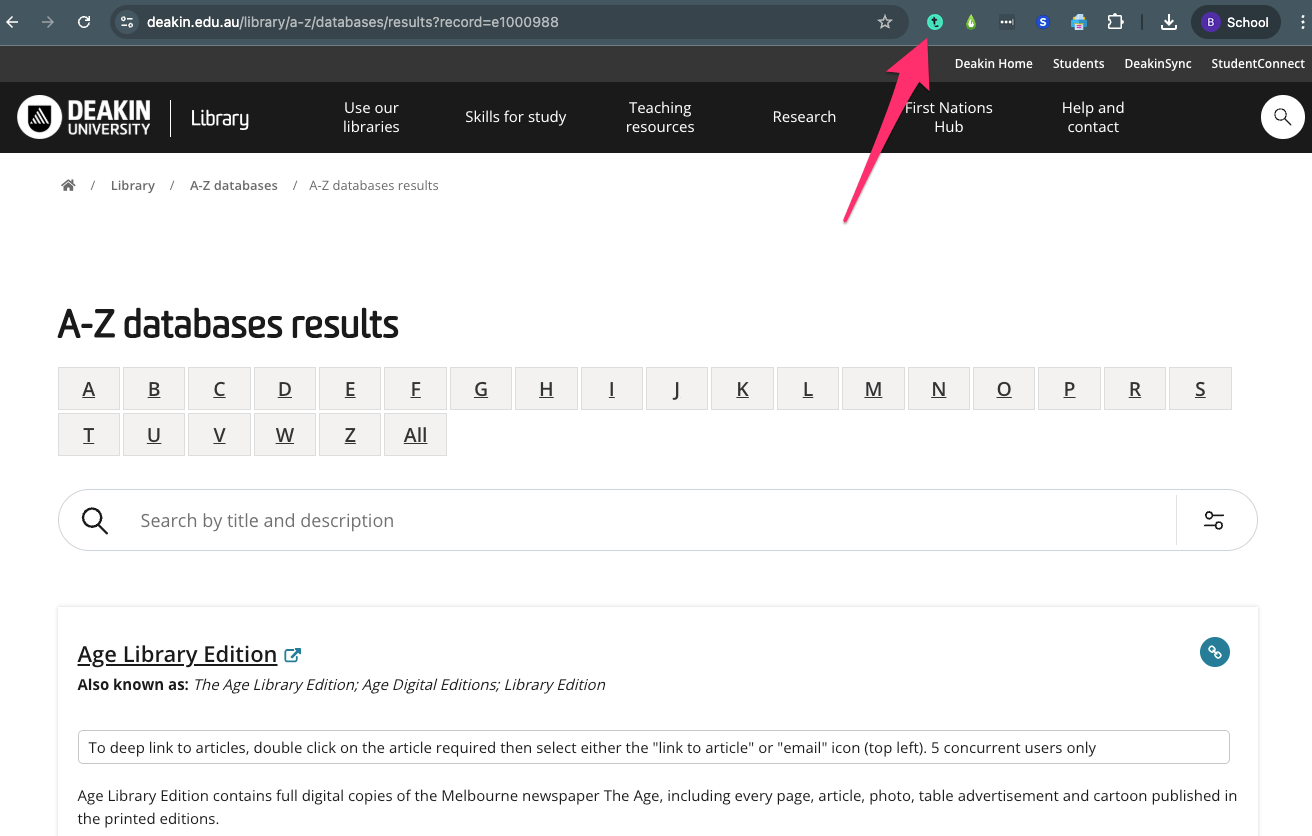The width and height of the screenshot is (1312, 836).
Task: Reload the page
Action: pos(84,22)
